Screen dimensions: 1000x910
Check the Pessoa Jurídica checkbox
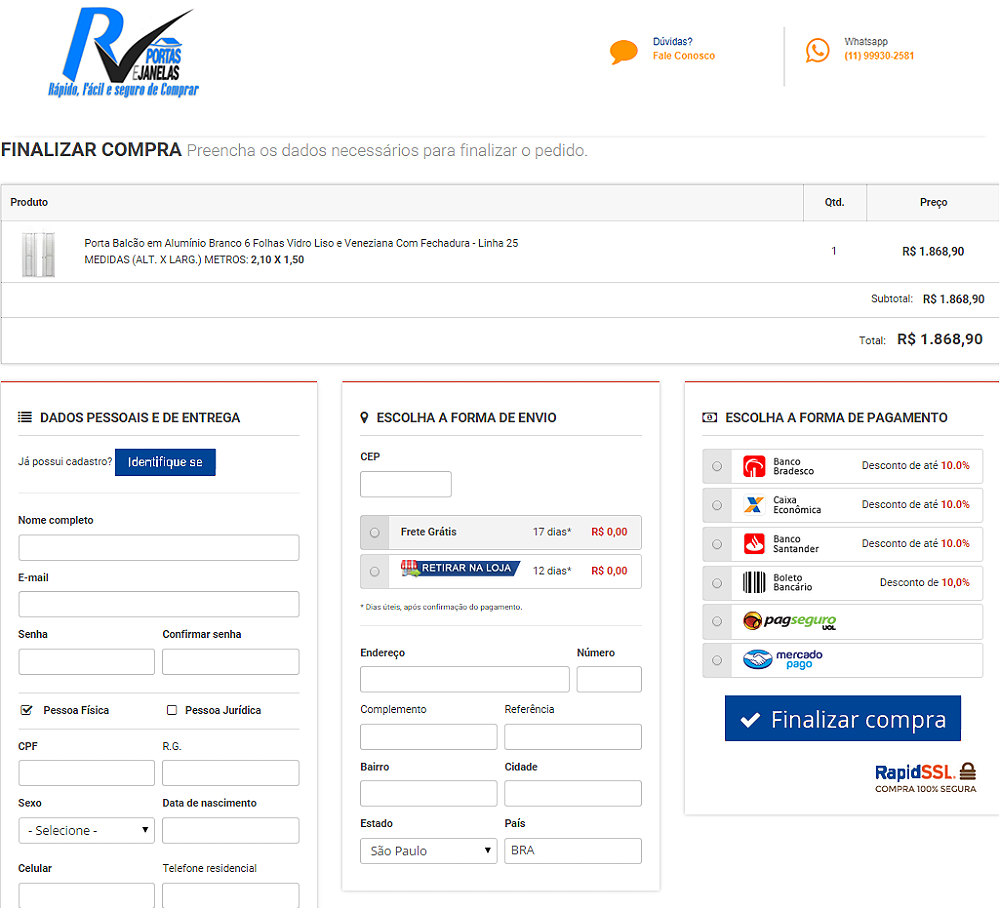pyautogui.click(x=172, y=710)
